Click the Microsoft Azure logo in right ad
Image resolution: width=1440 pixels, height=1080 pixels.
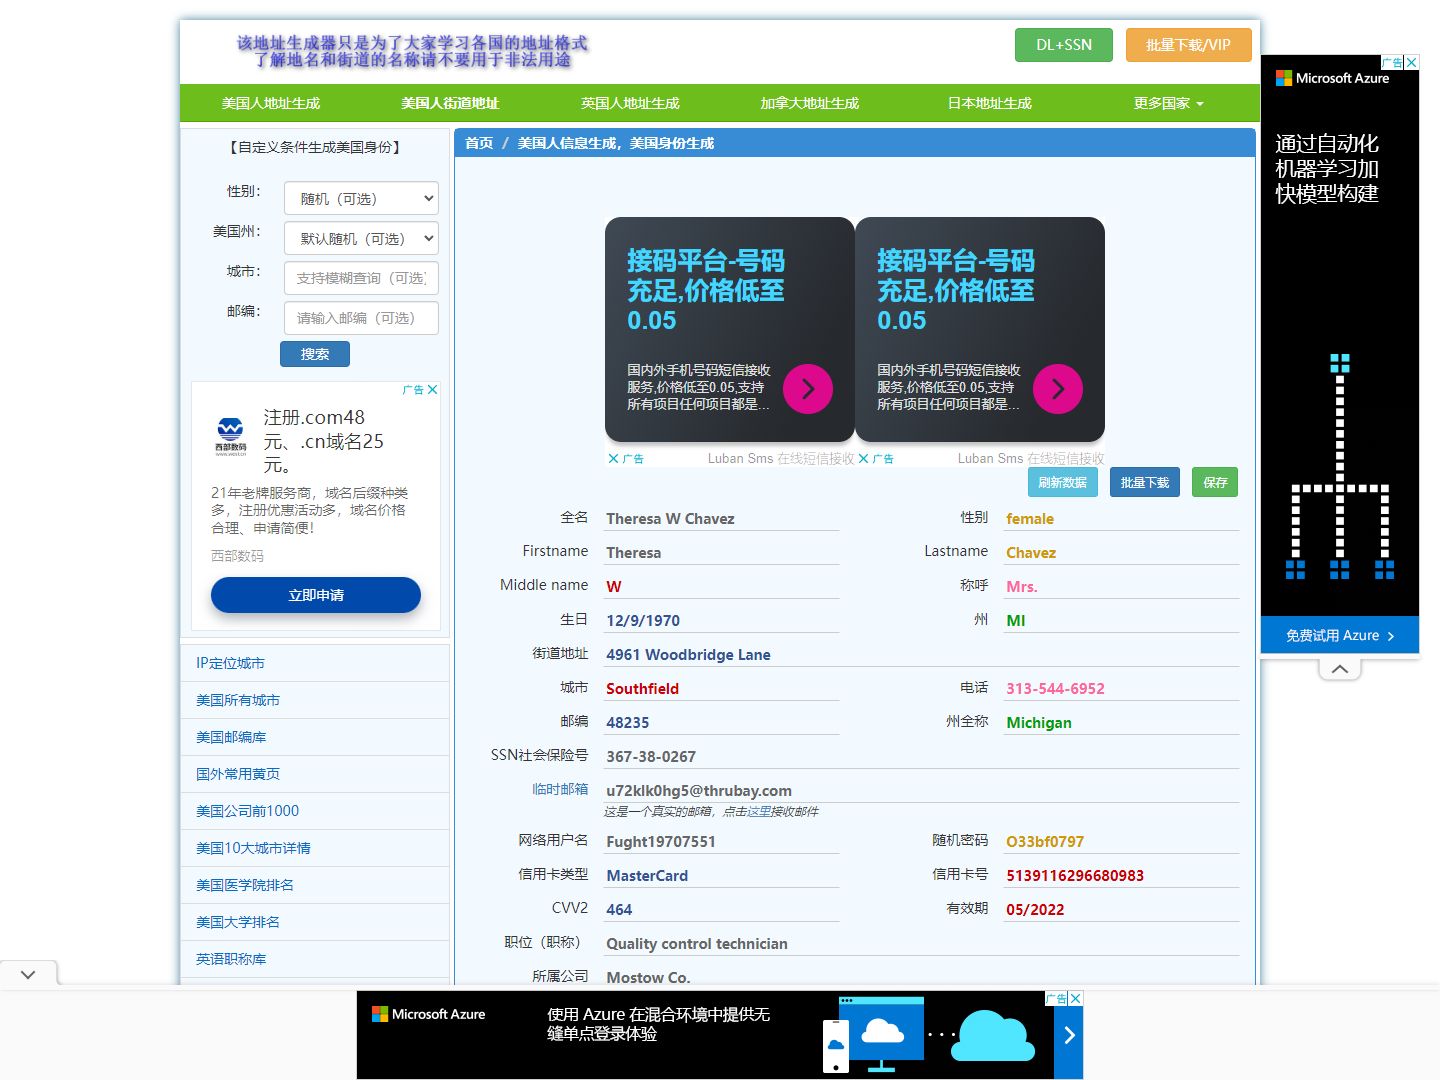tap(1332, 78)
